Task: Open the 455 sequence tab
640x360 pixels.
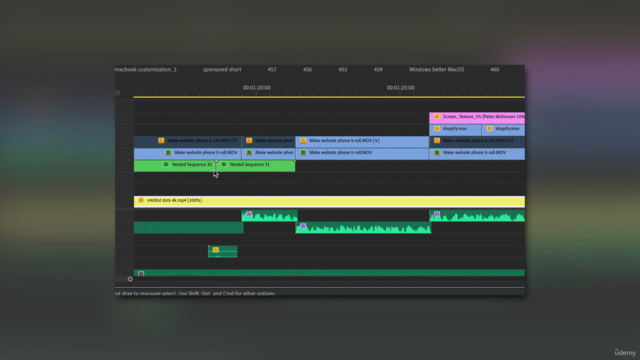Action: pos(343,69)
